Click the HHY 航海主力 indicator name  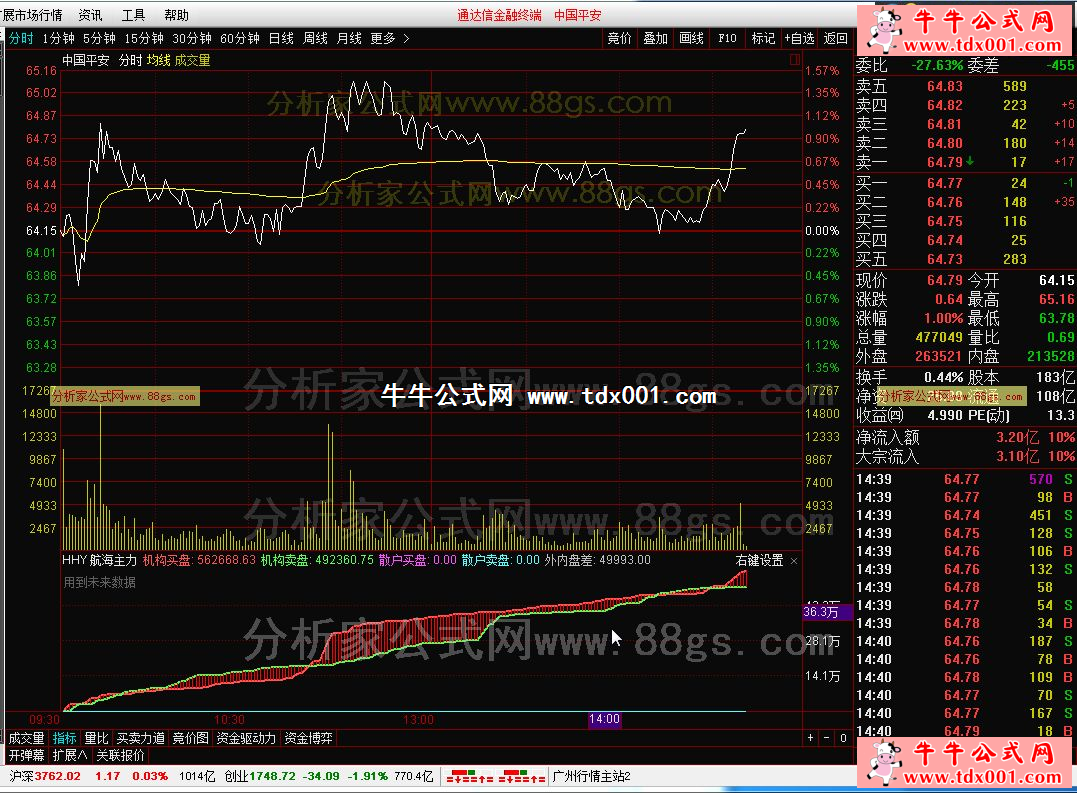(100, 560)
